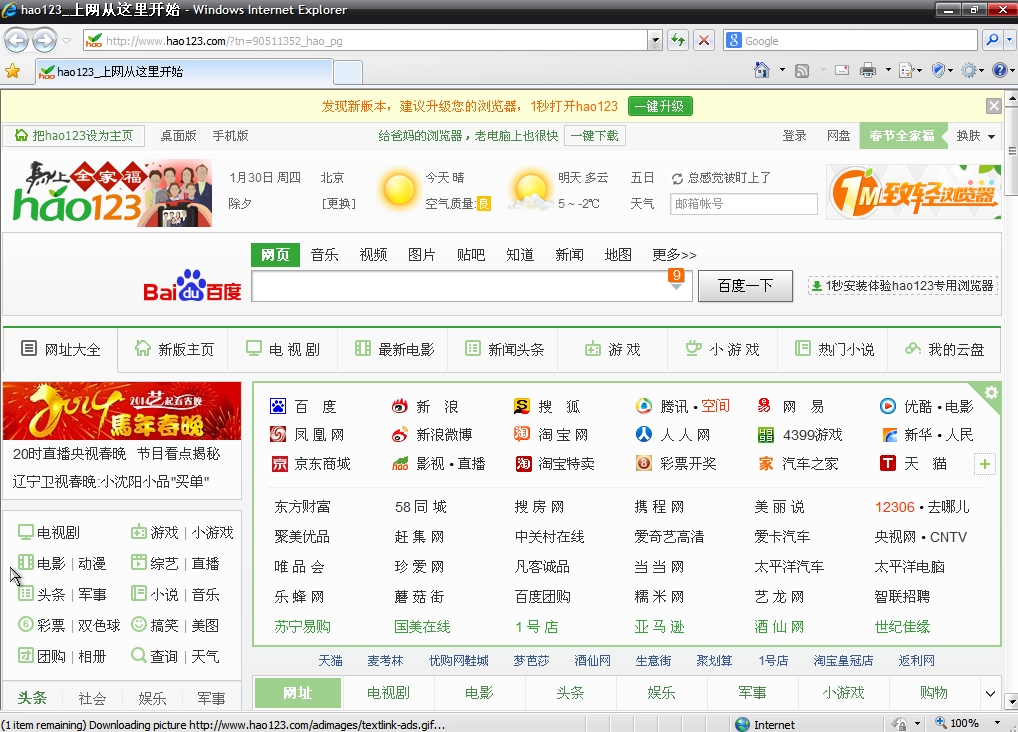Open the Favorites star icon

12,71
